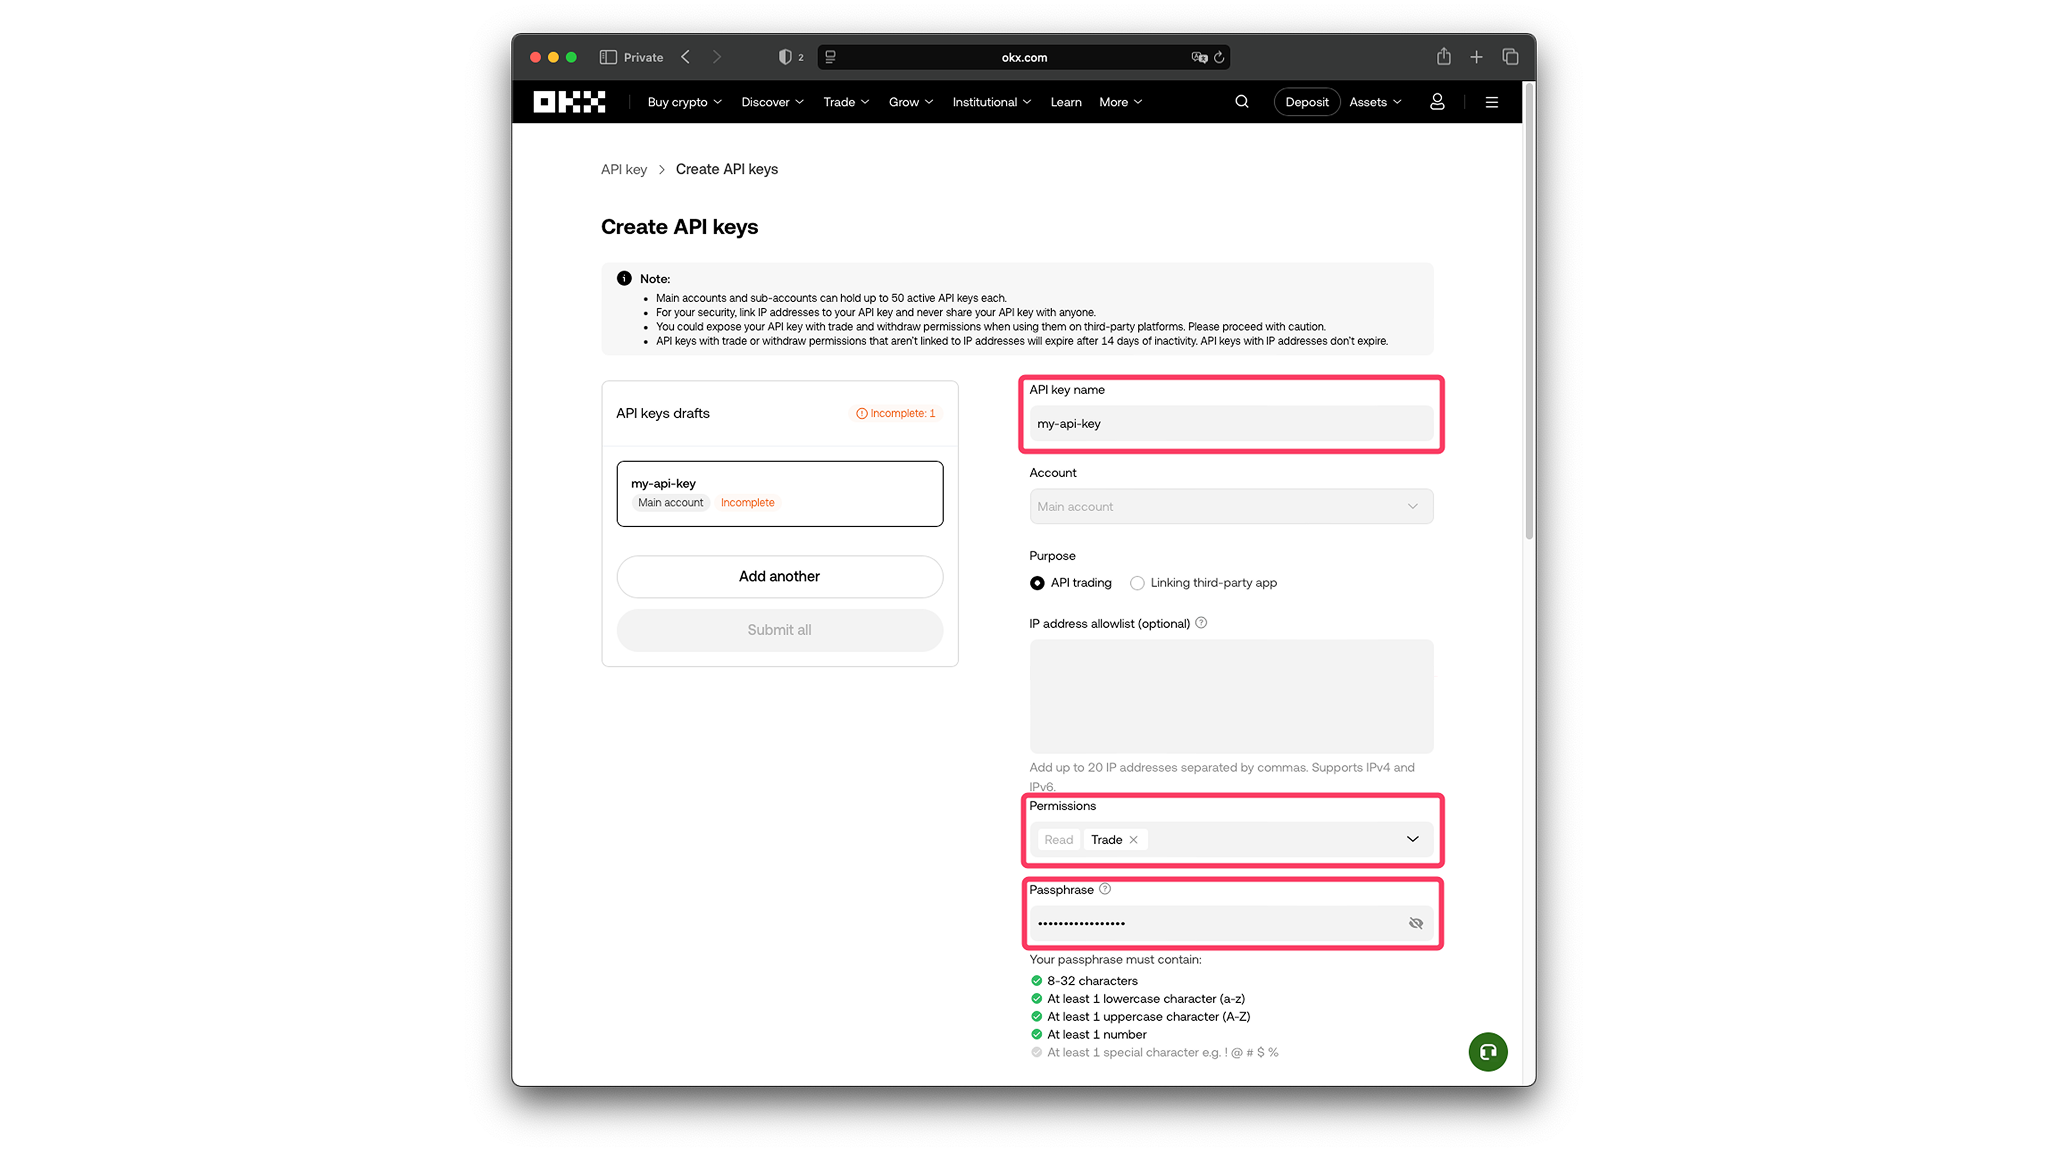2048x1152 pixels.
Task: Click the Deposit button
Action: pos(1306,102)
